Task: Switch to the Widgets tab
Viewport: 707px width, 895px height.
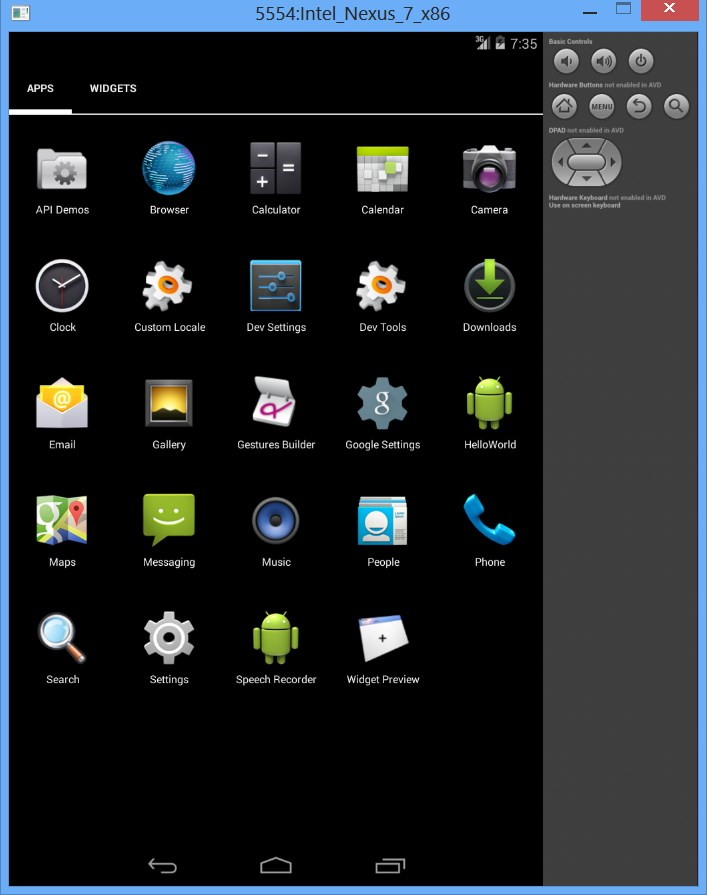Action: tap(113, 89)
